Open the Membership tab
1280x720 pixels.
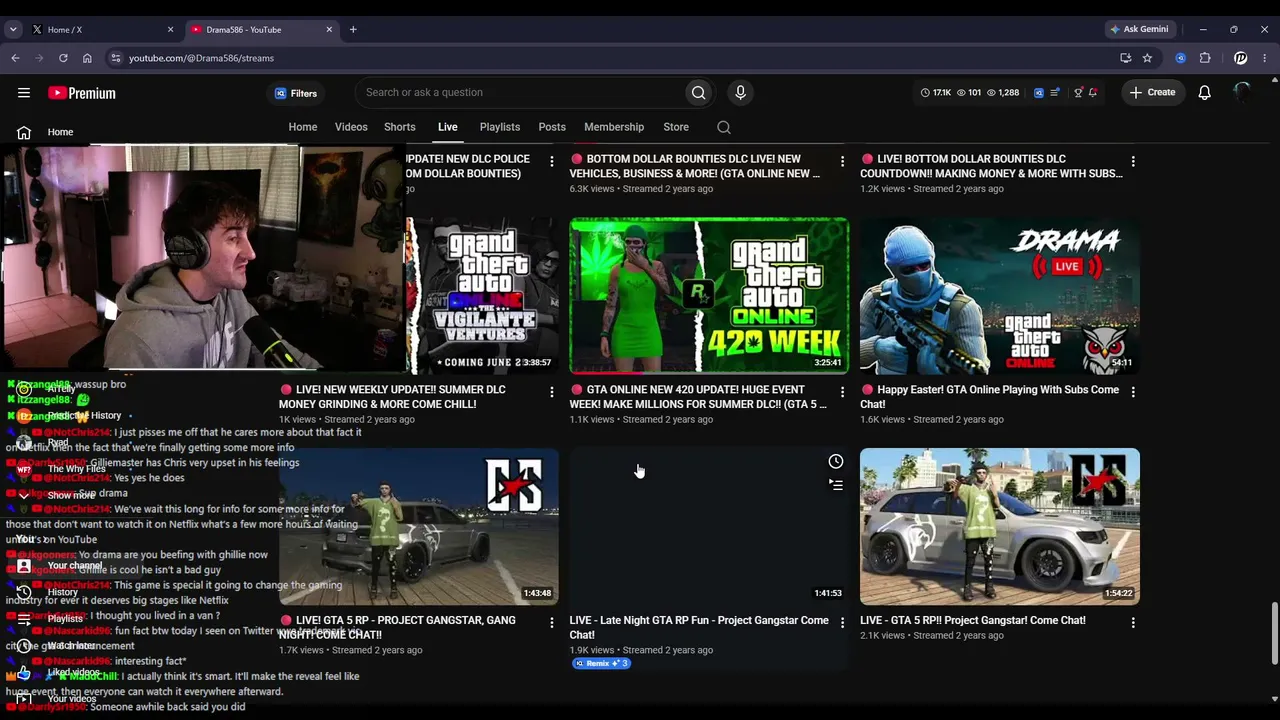pos(614,127)
